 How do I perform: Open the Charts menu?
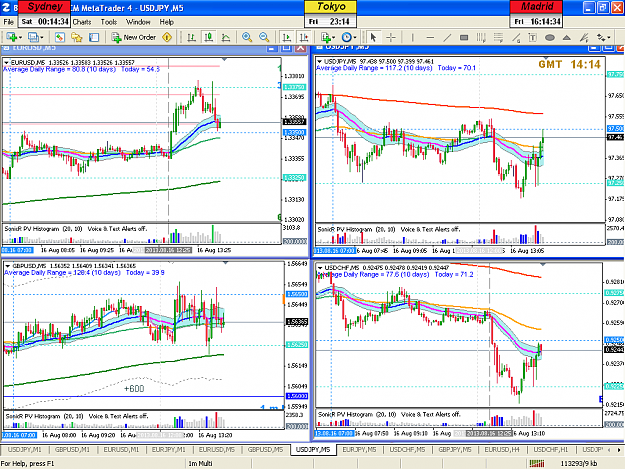[82, 22]
